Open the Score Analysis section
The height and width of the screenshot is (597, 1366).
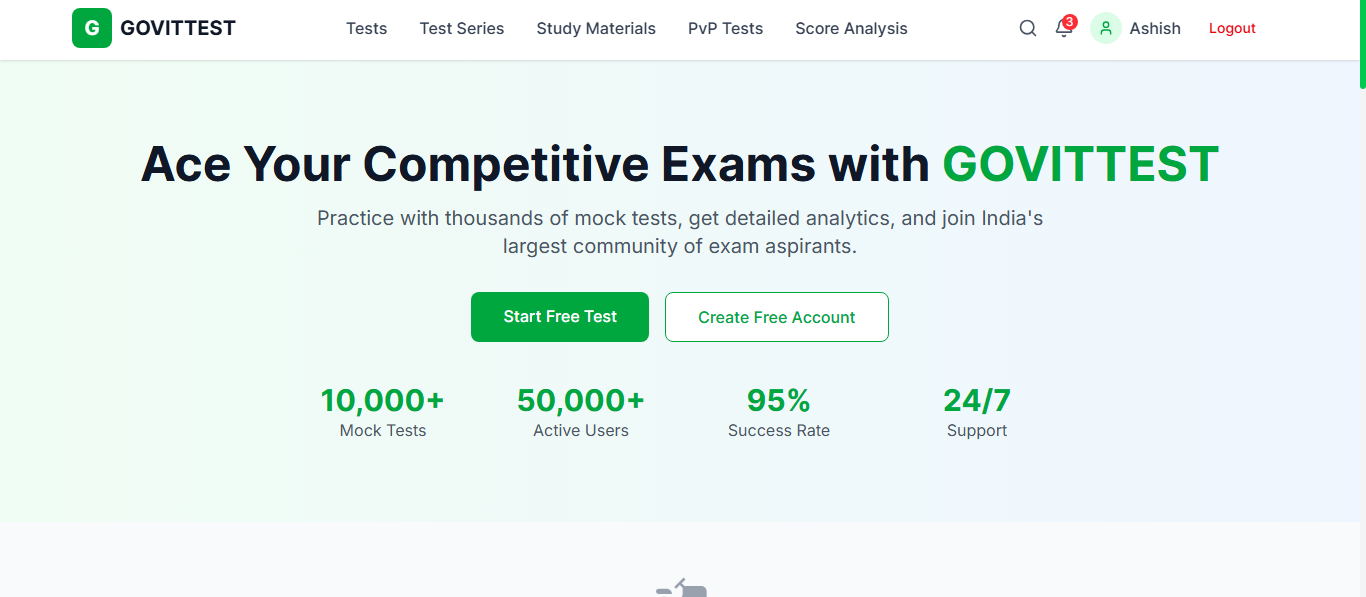coord(851,28)
